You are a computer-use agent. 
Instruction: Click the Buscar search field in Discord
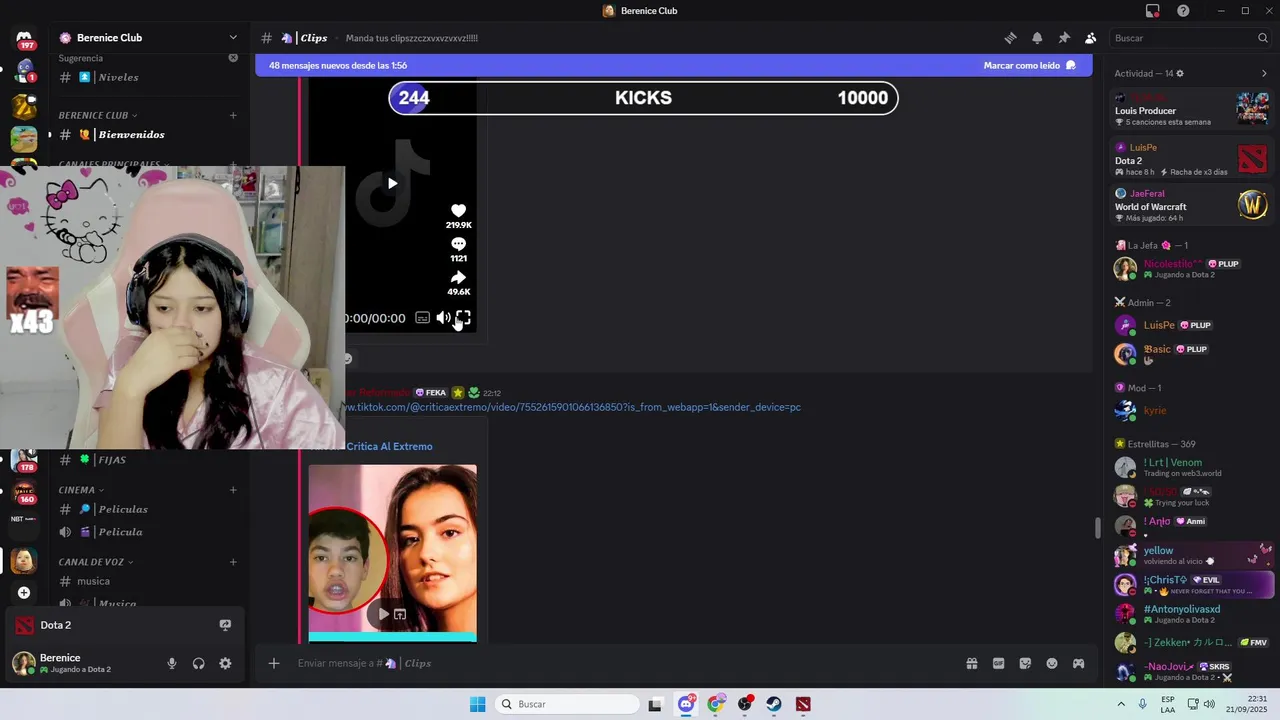tap(1191, 38)
